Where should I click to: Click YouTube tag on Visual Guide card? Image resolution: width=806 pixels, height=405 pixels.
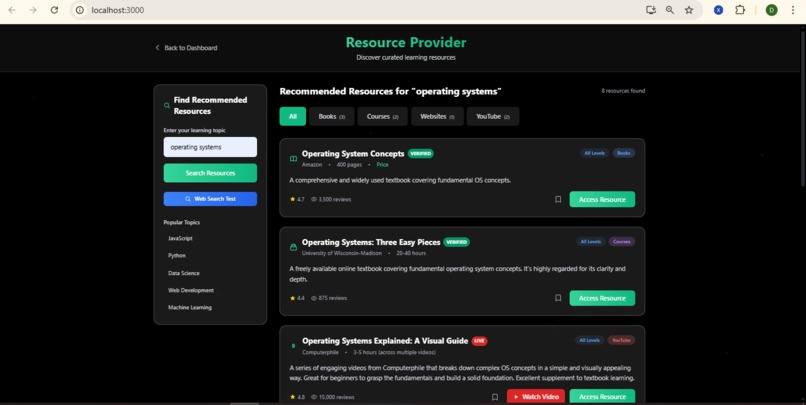[621, 340]
